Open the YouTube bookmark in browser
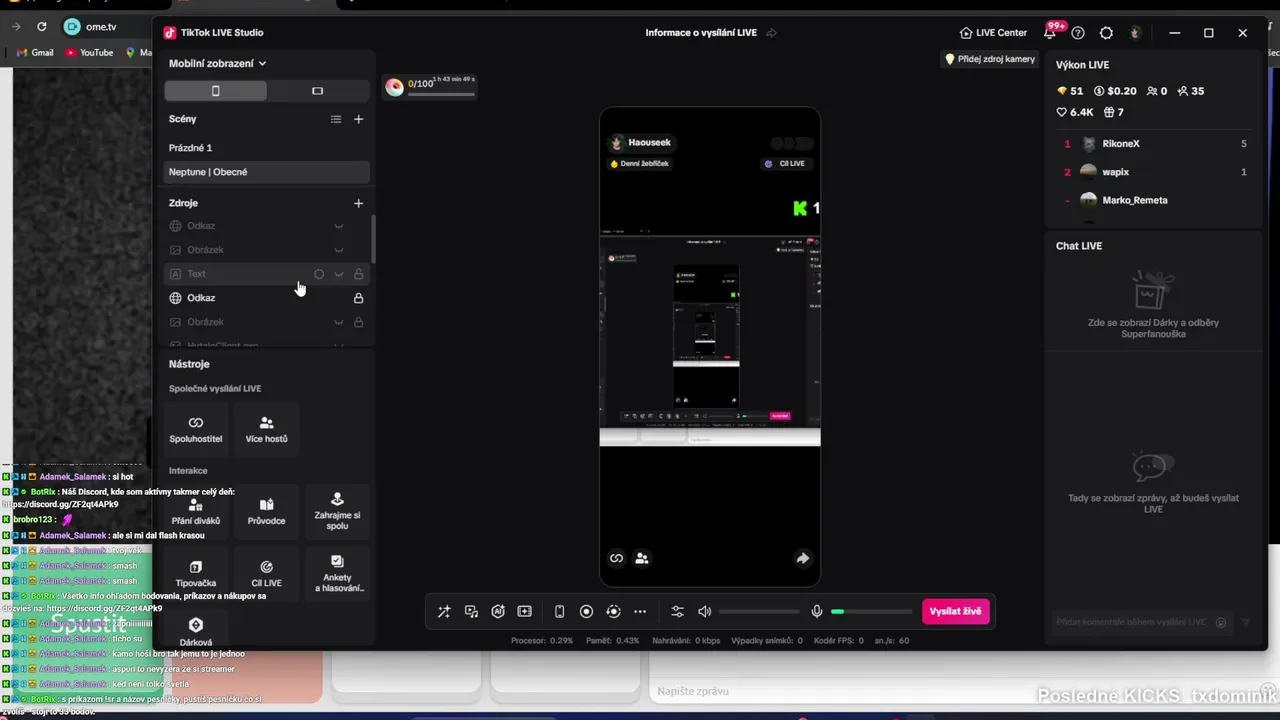The width and height of the screenshot is (1280, 720). click(x=89, y=53)
